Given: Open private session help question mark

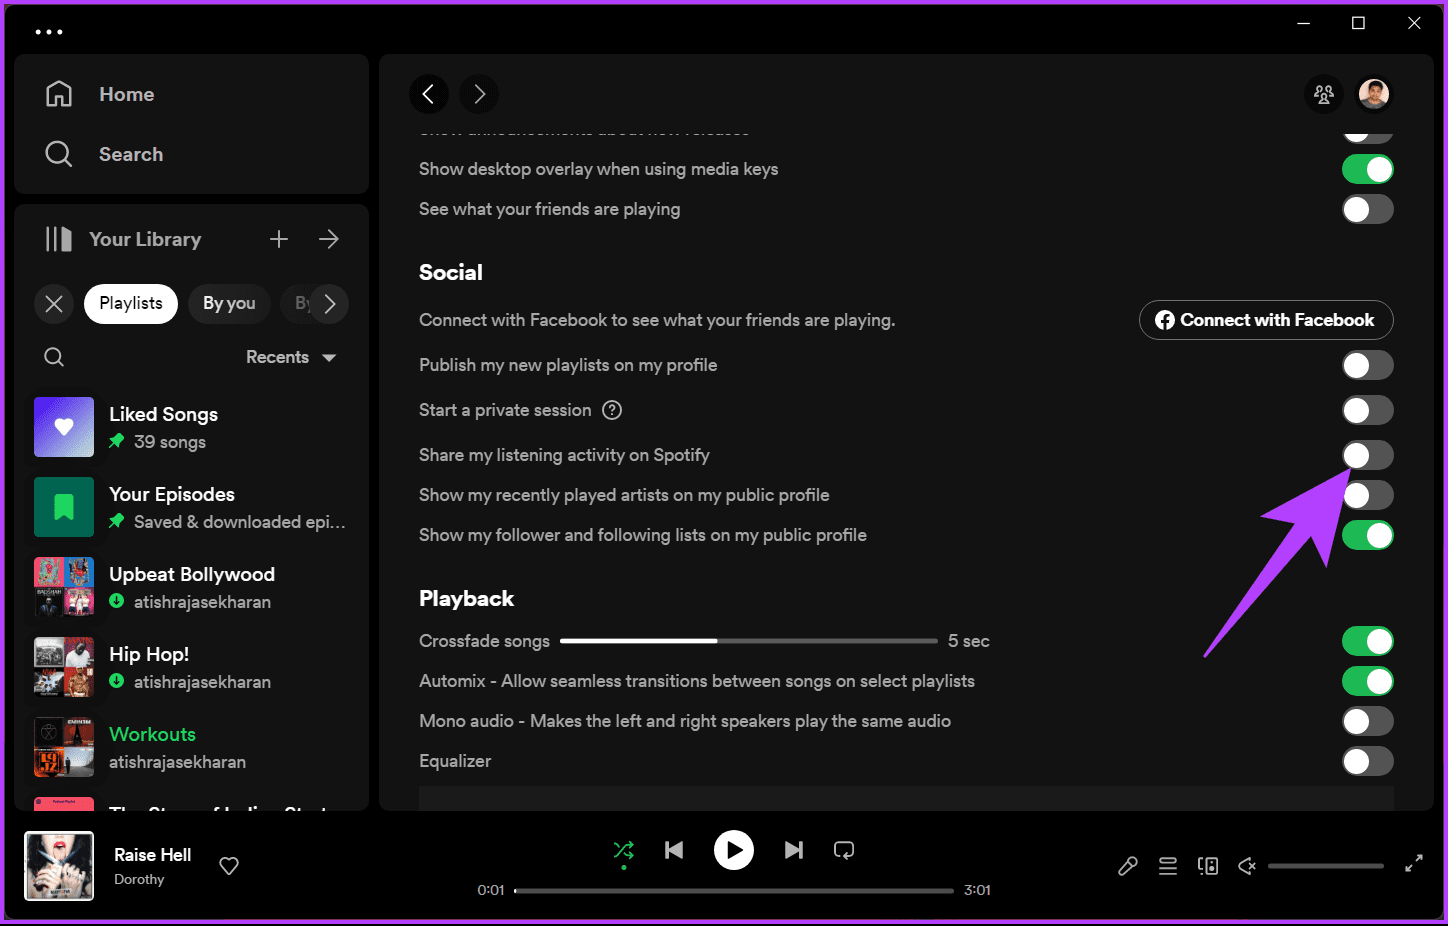Looking at the screenshot, I should click(612, 410).
